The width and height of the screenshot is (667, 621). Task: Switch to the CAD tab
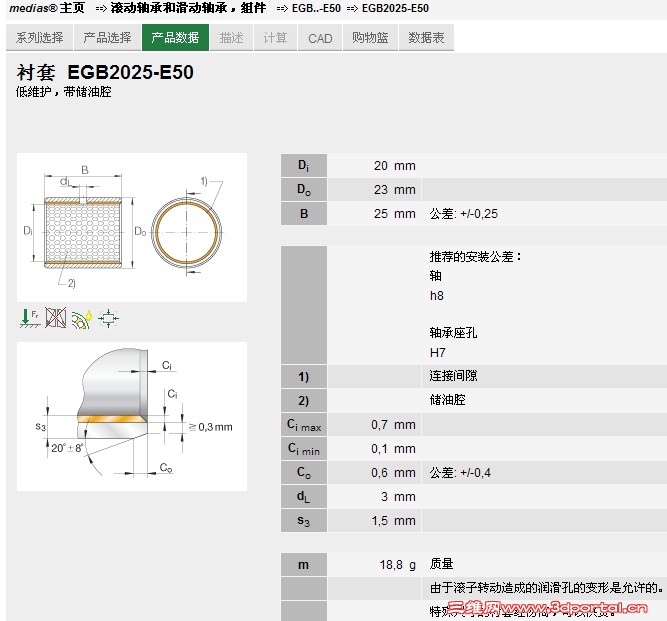pos(320,37)
